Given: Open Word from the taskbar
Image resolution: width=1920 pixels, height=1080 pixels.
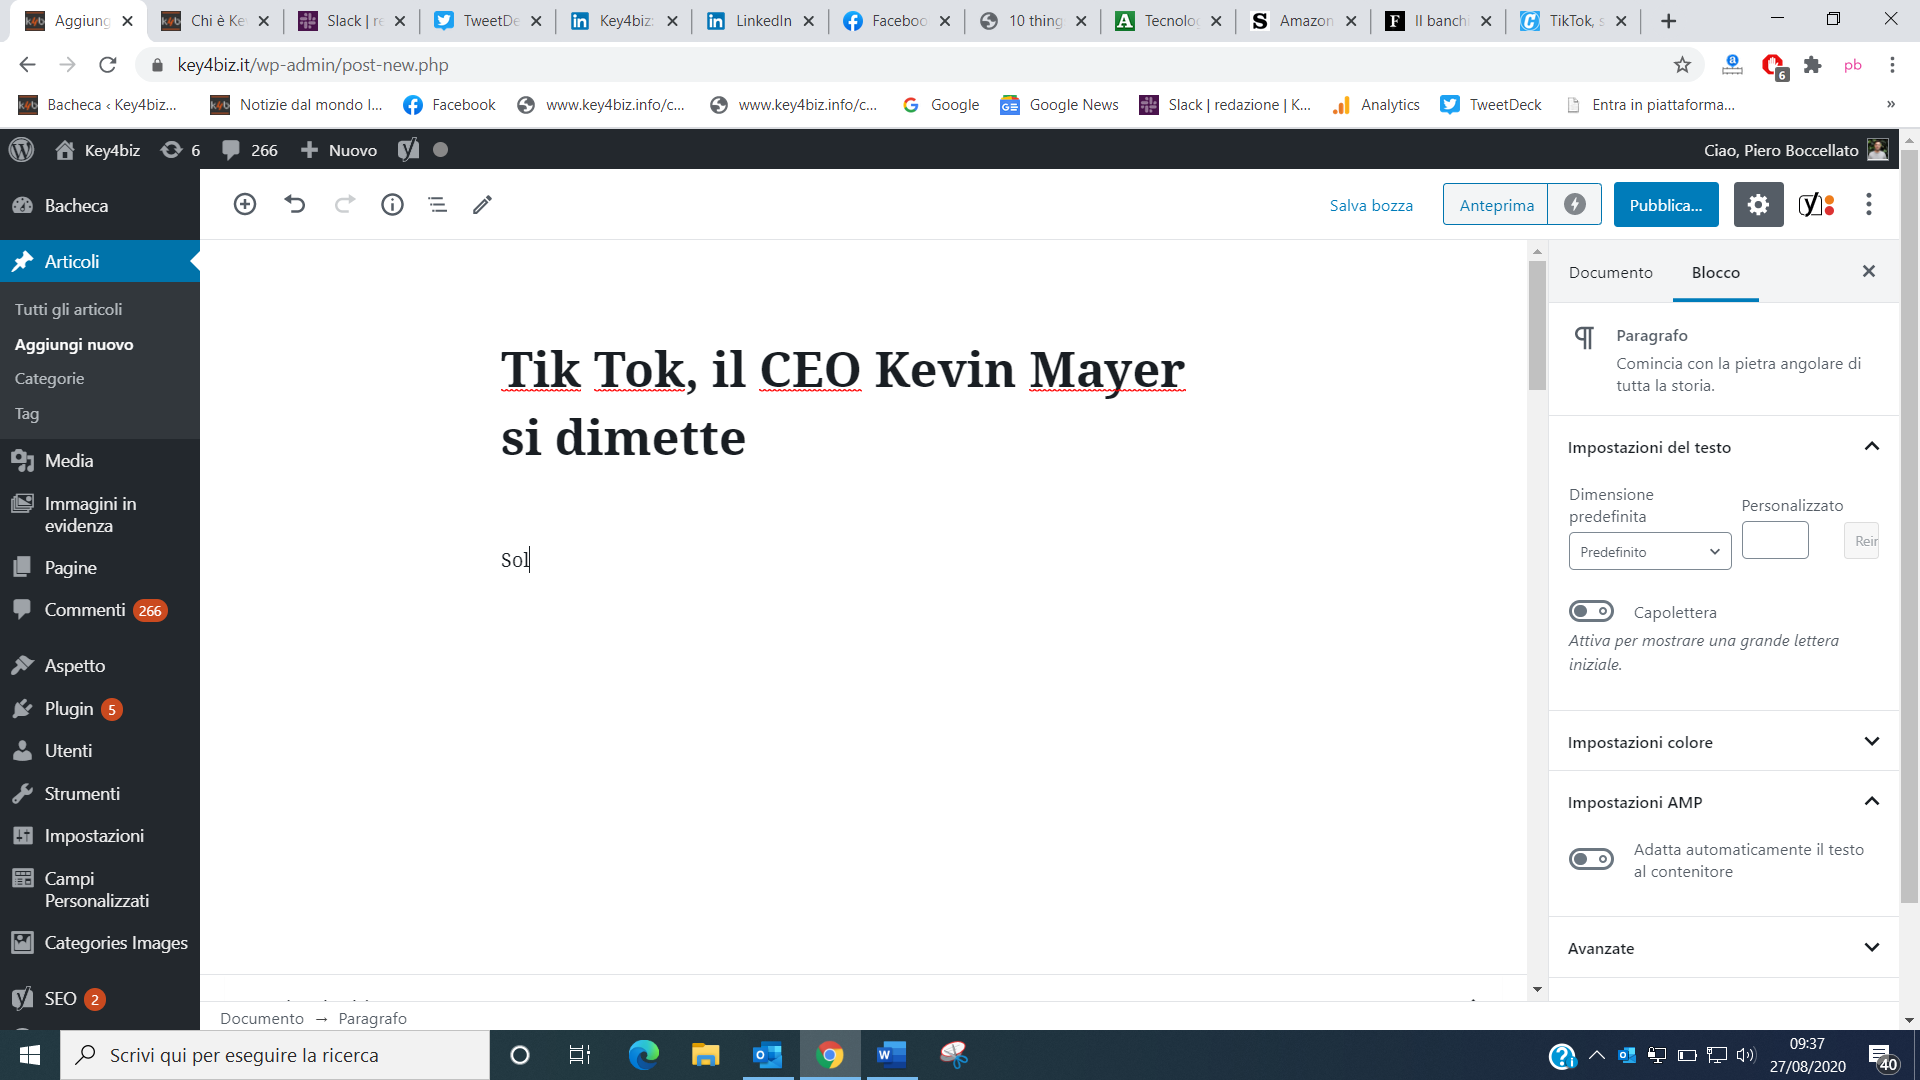Looking at the screenshot, I should coord(891,1055).
